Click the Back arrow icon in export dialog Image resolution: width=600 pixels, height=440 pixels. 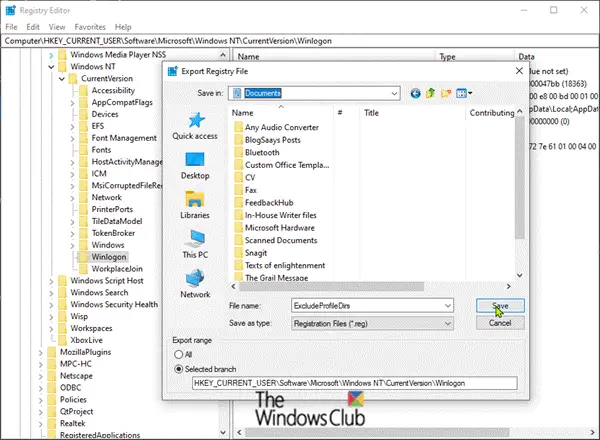pos(415,93)
